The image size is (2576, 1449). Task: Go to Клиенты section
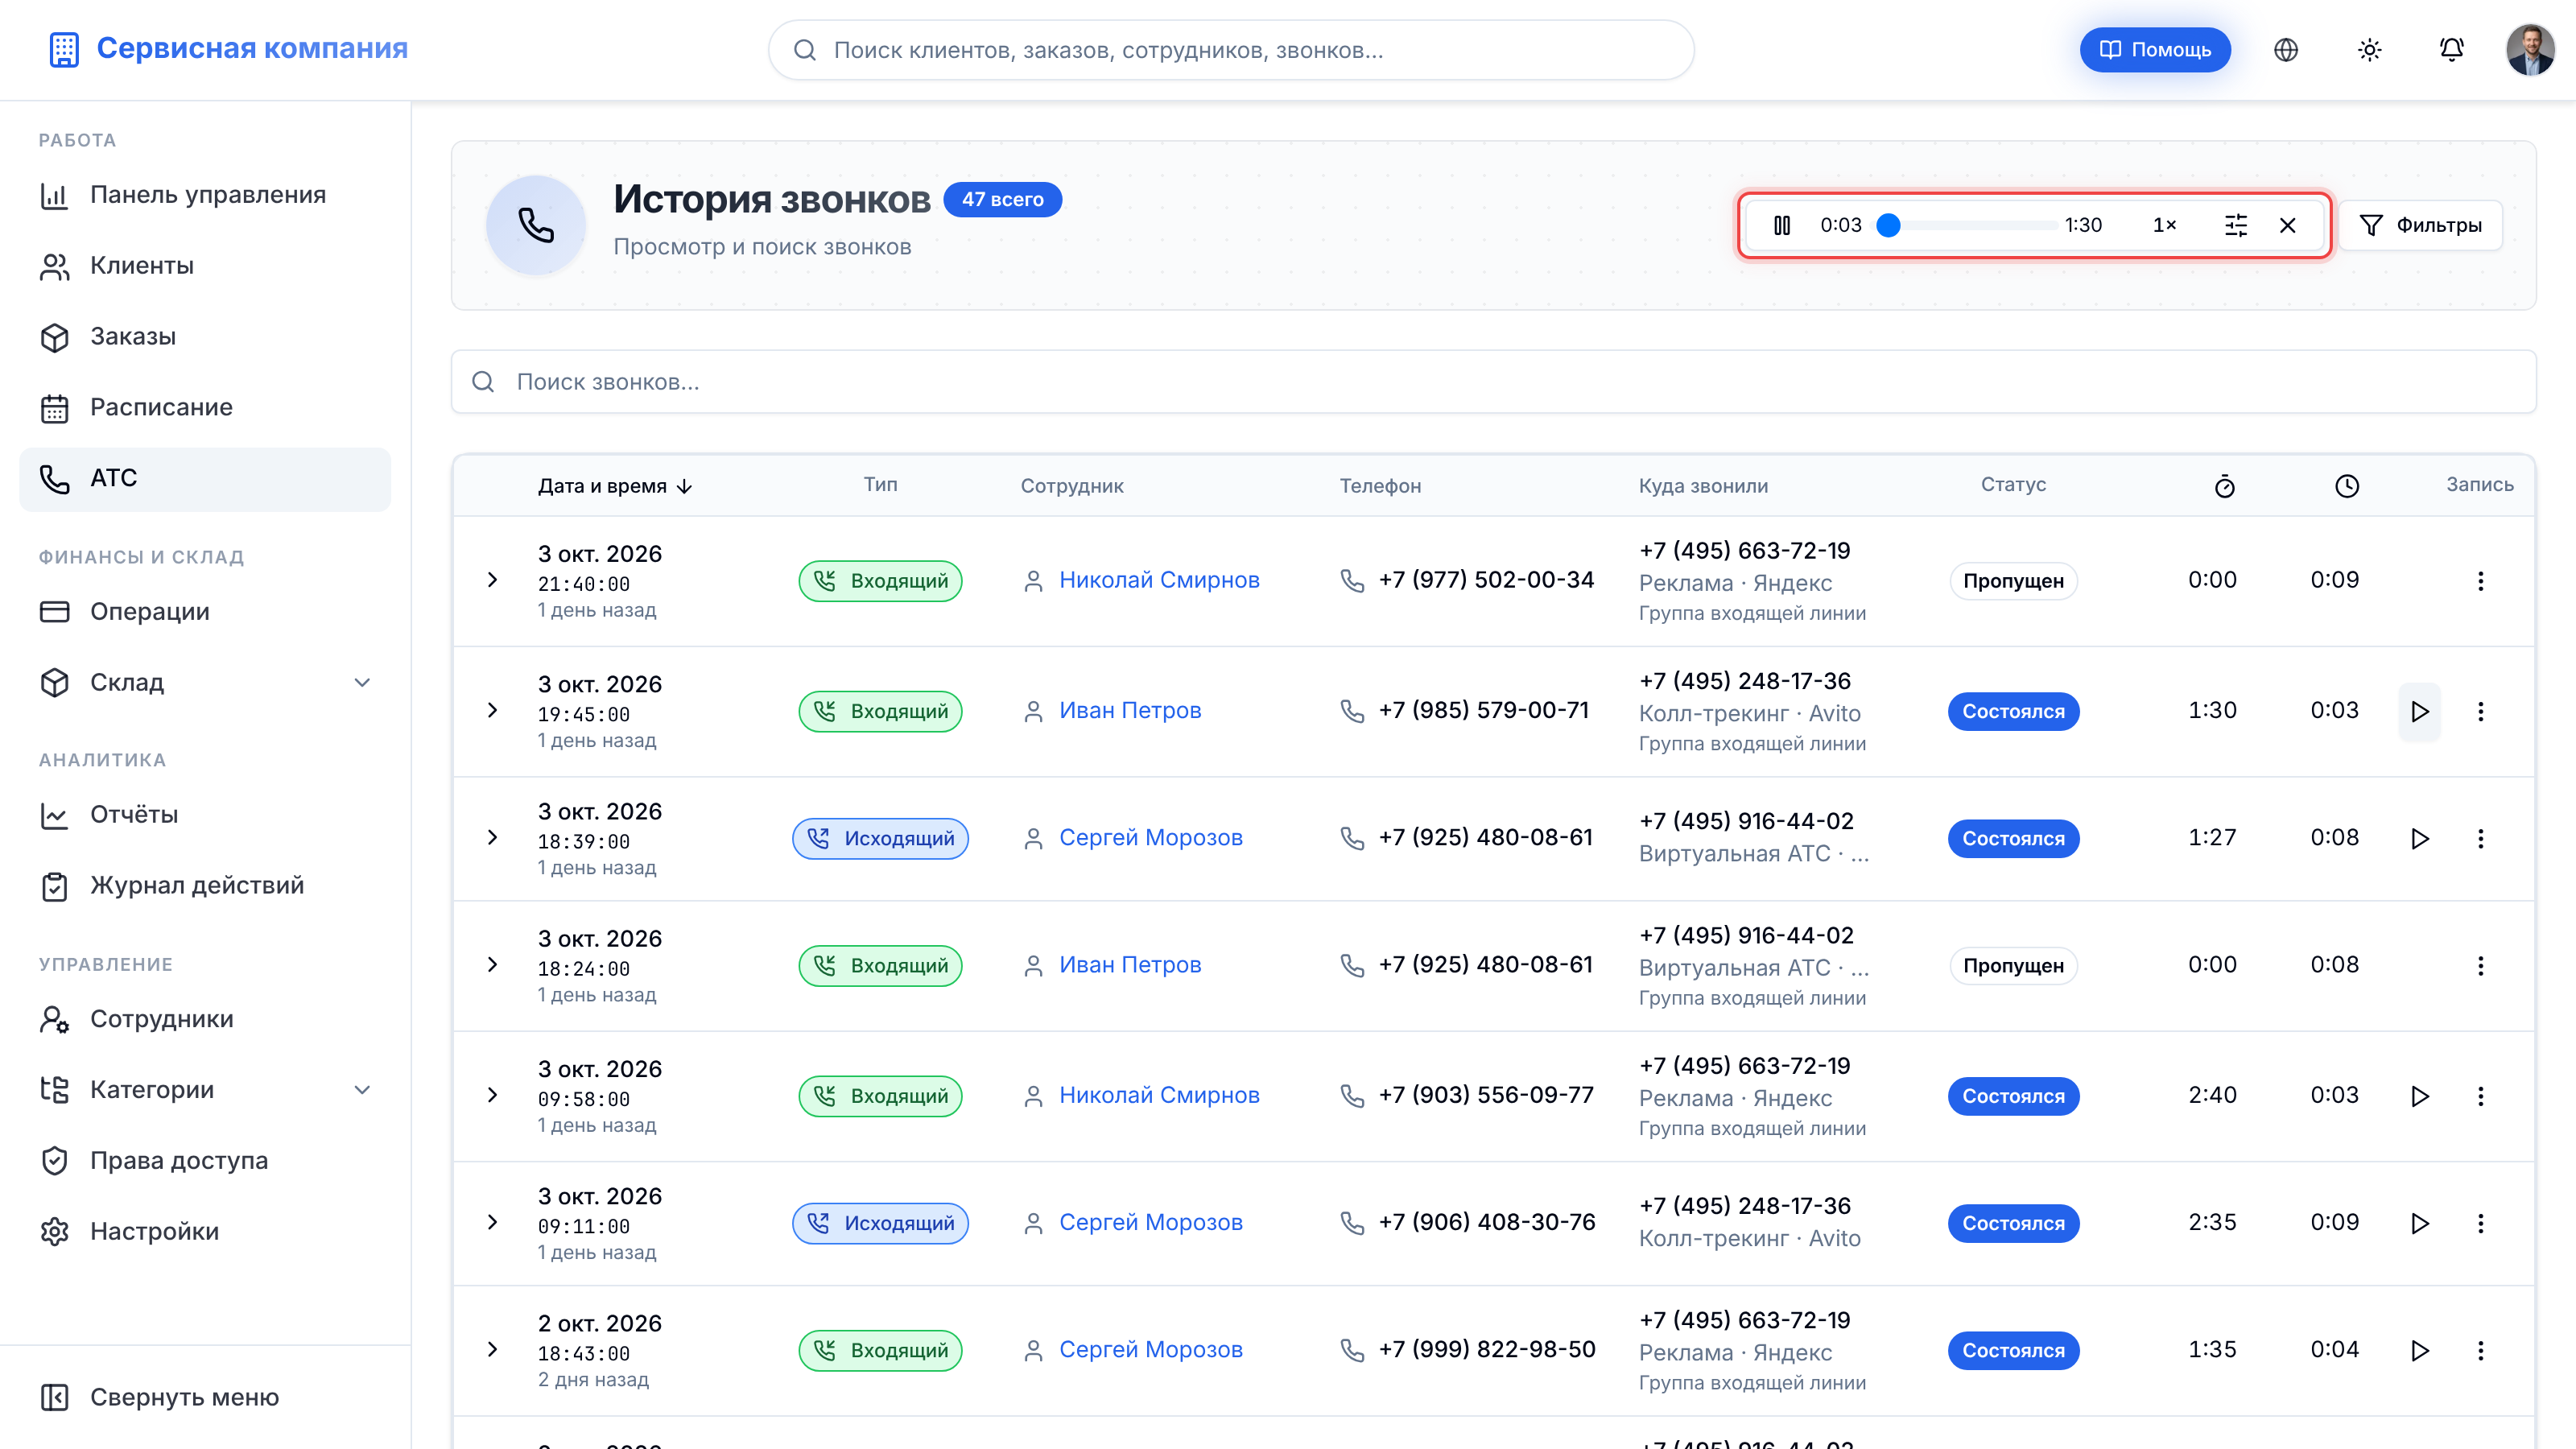(x=205, y=266)
